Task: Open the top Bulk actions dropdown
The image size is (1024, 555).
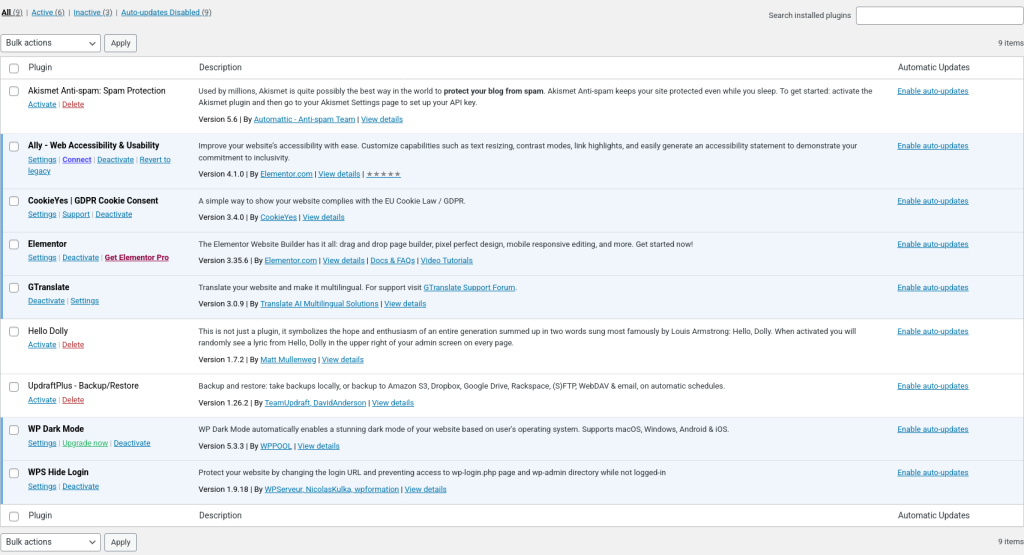Action: coord(51,43)
